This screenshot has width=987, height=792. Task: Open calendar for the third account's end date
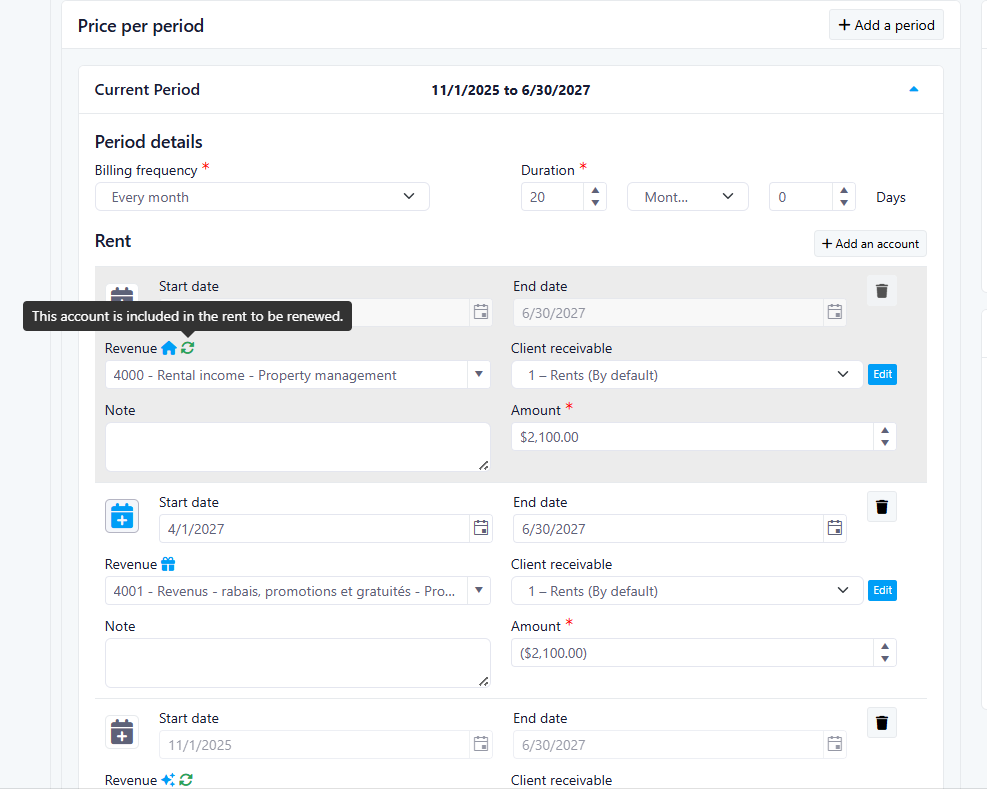pyautogui.click(x=835, y=744)
